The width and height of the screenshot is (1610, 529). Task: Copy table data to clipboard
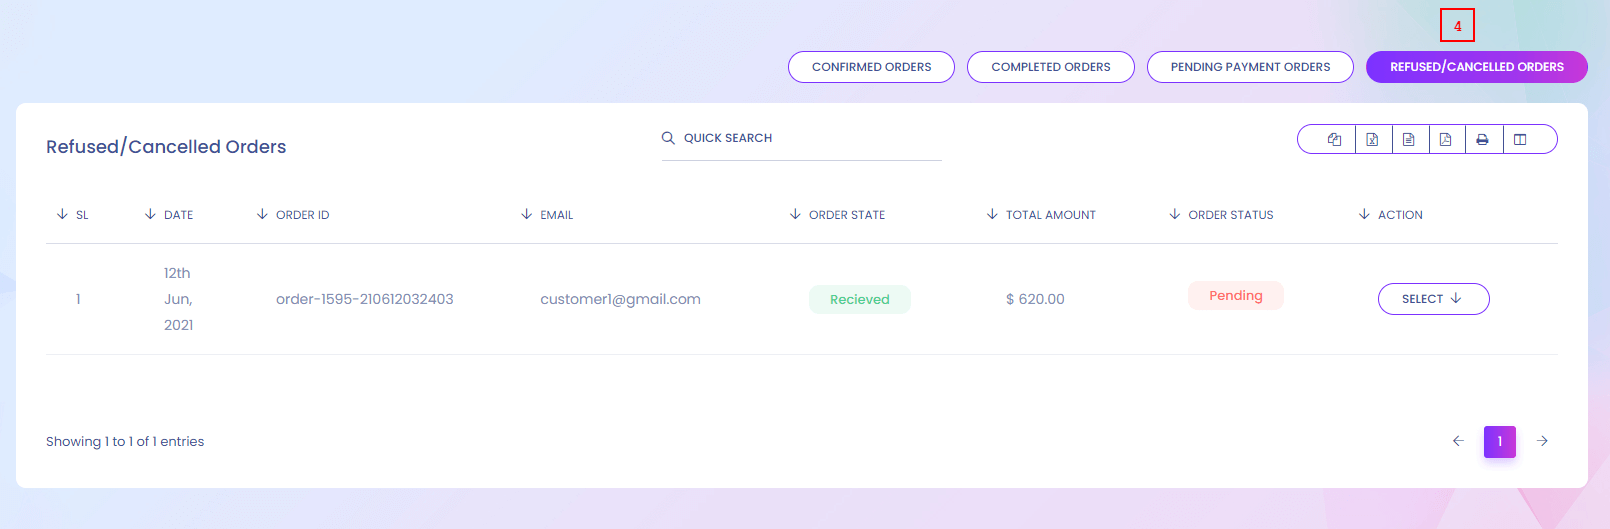[1334, 140]
